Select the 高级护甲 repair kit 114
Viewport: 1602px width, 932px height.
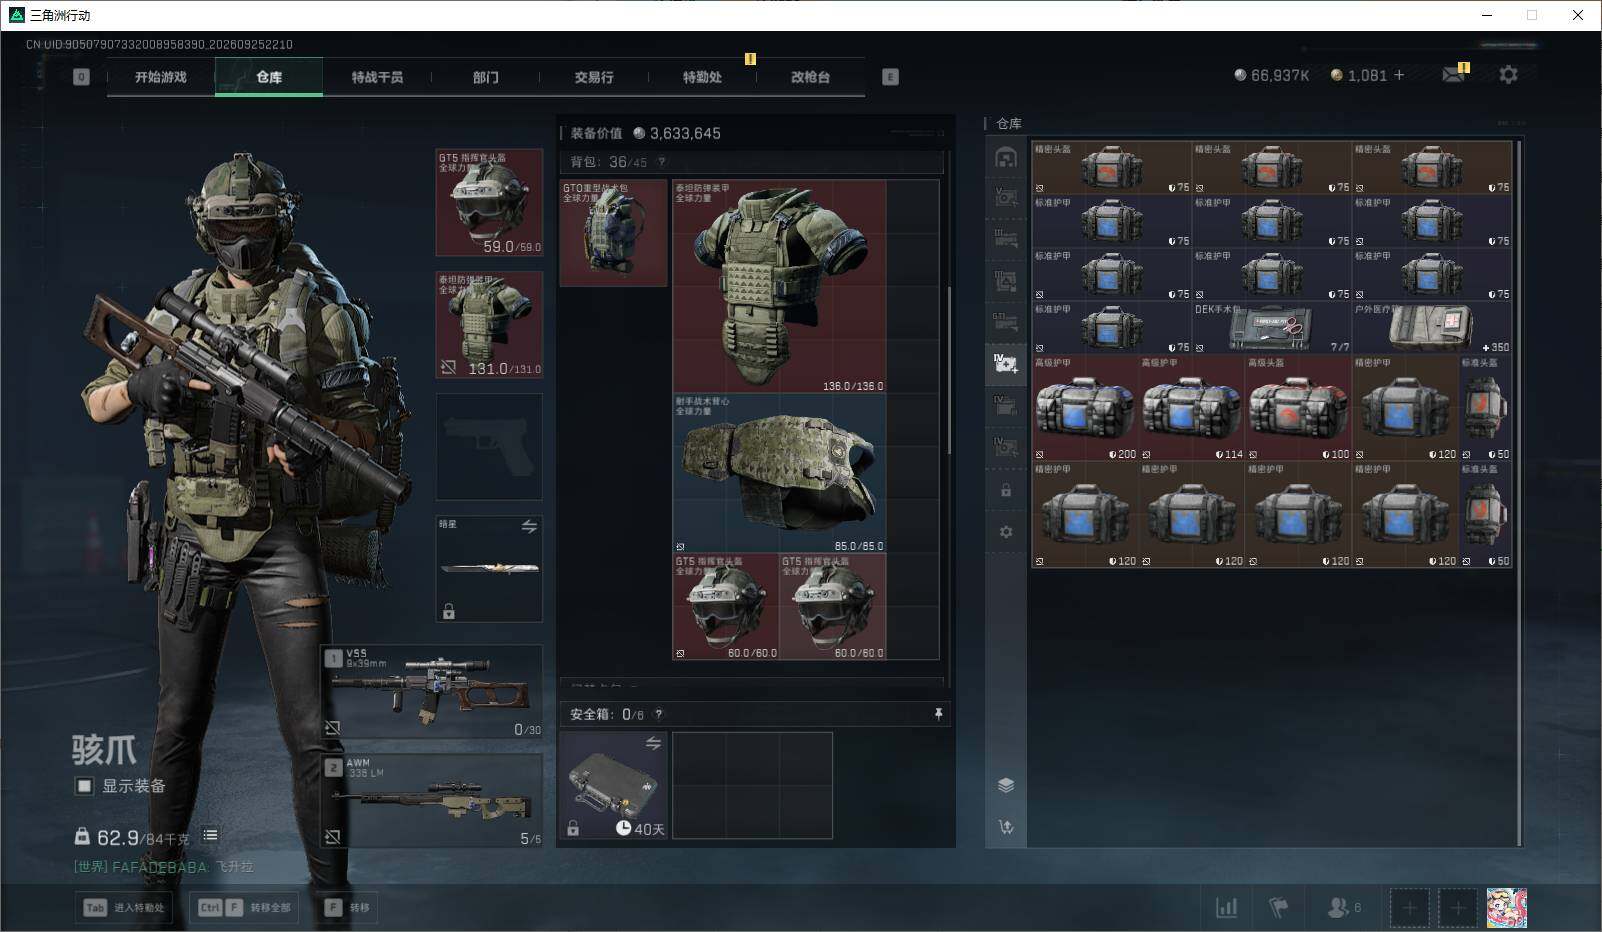tap(1192, 408)
